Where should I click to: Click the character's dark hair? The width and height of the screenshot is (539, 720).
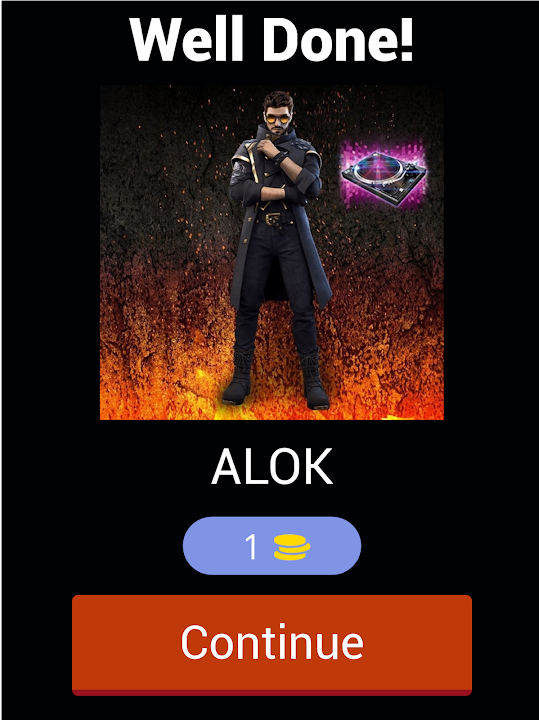(278, 100)
